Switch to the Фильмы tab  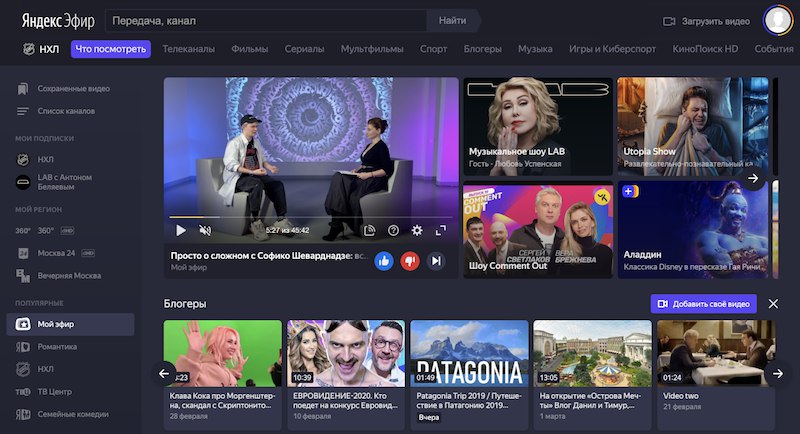(x=249, y=49)
